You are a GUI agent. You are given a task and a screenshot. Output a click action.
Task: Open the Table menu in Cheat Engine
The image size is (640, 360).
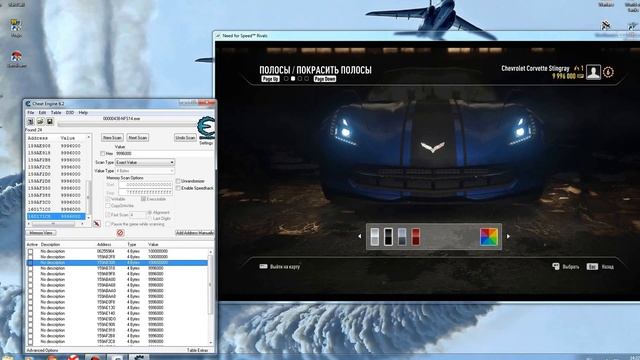[x=56, y=112]
